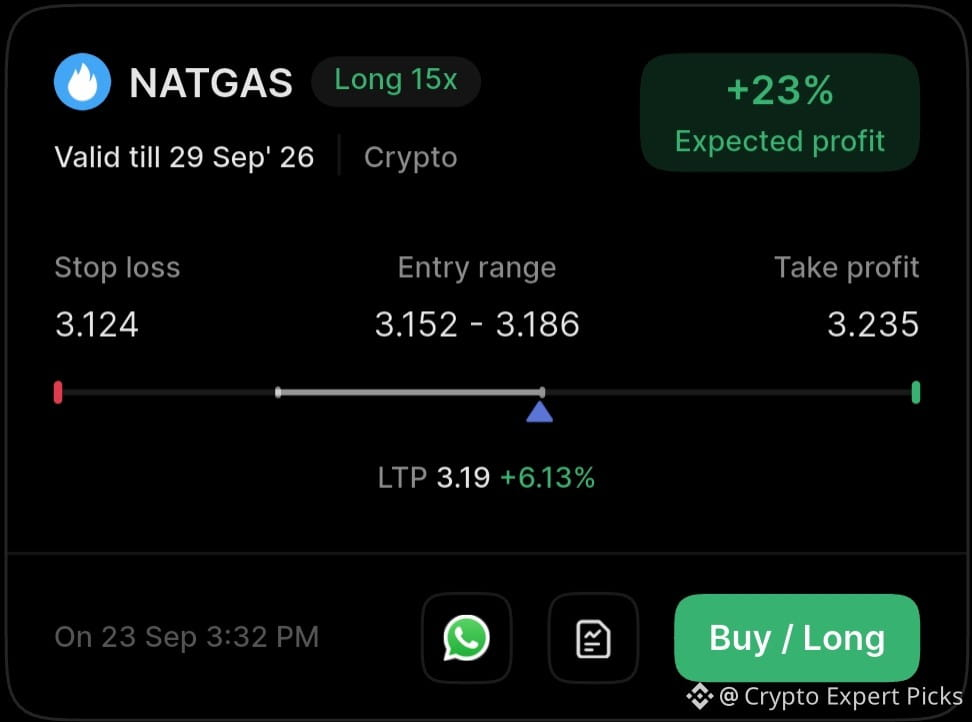The image size is (972, 722).
Task: Click the take profit value 3.235
Action: pos(873,325)
